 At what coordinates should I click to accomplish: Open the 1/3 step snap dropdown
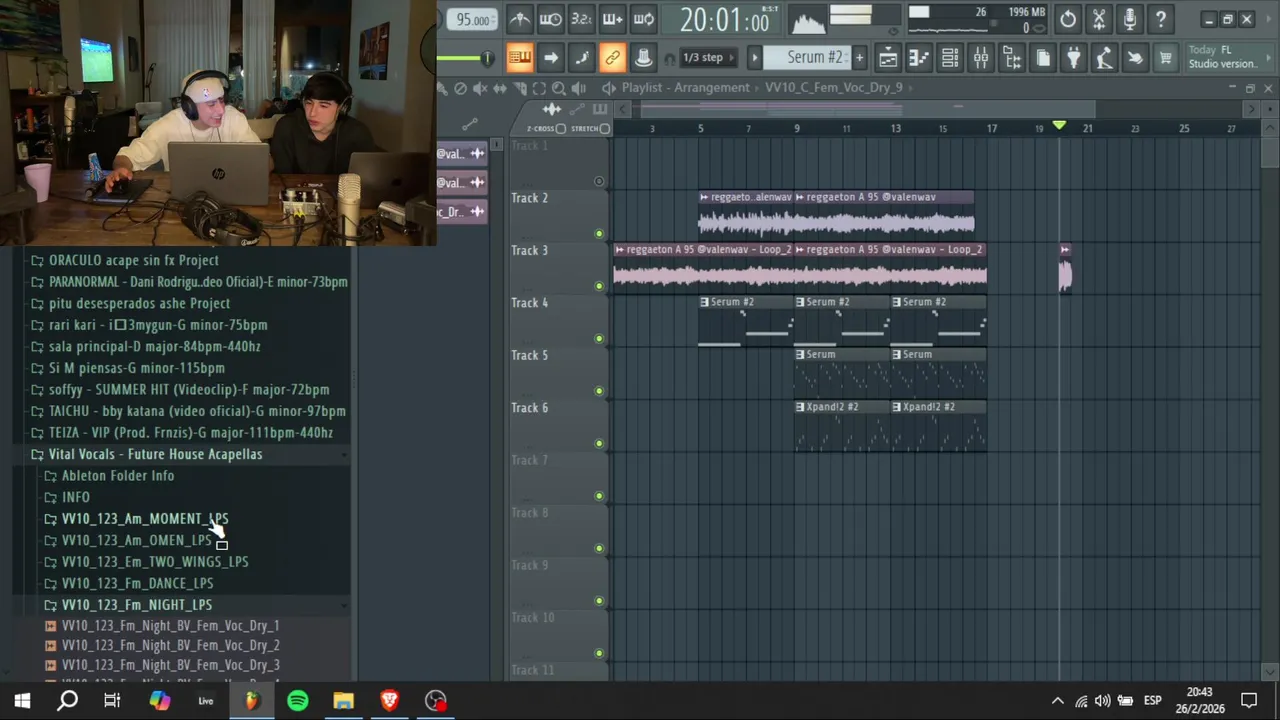(x=709, y=58)
